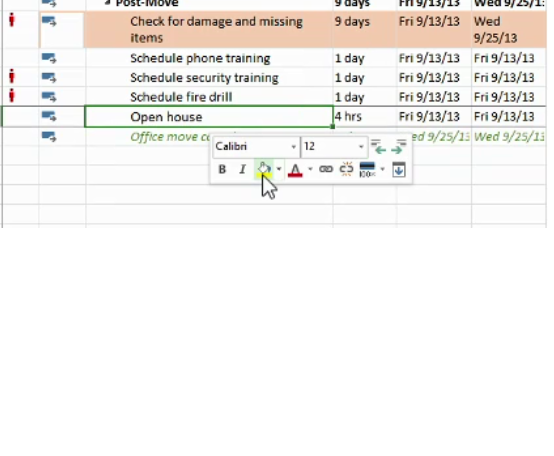The image size is (554, 456).
Task: Click start date of Schedule phone training
Action: (x=429, y=58)
